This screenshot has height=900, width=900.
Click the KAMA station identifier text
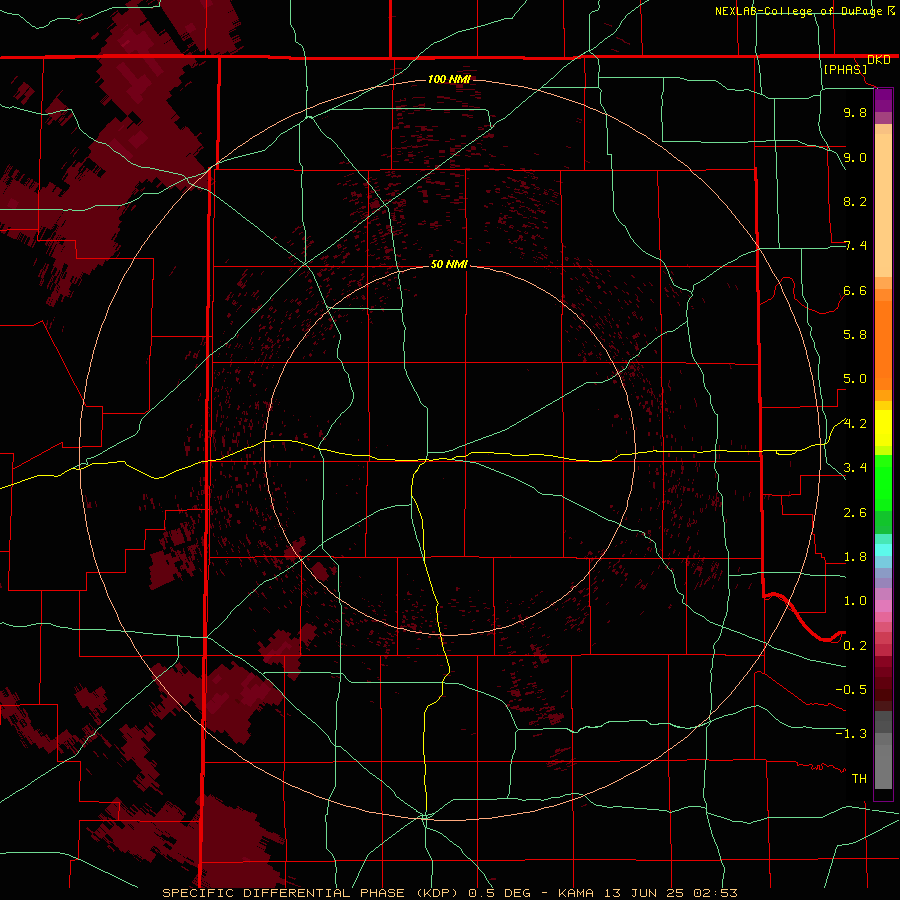coord(577,893)
